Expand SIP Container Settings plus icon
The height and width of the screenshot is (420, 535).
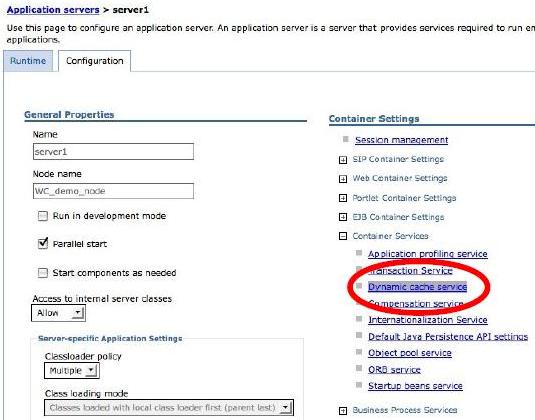pos(343,160)
